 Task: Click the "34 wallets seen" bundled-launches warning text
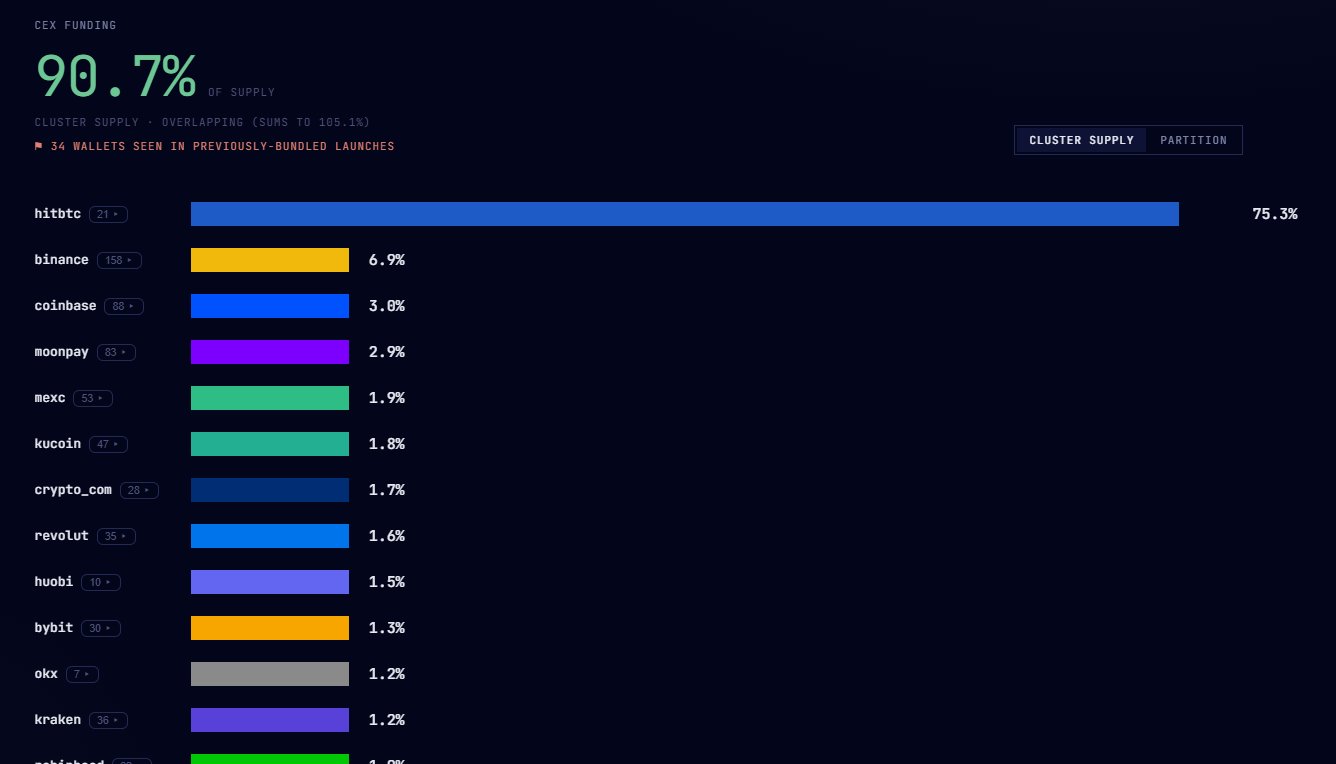pyautogui.click(x=222, y=146)
